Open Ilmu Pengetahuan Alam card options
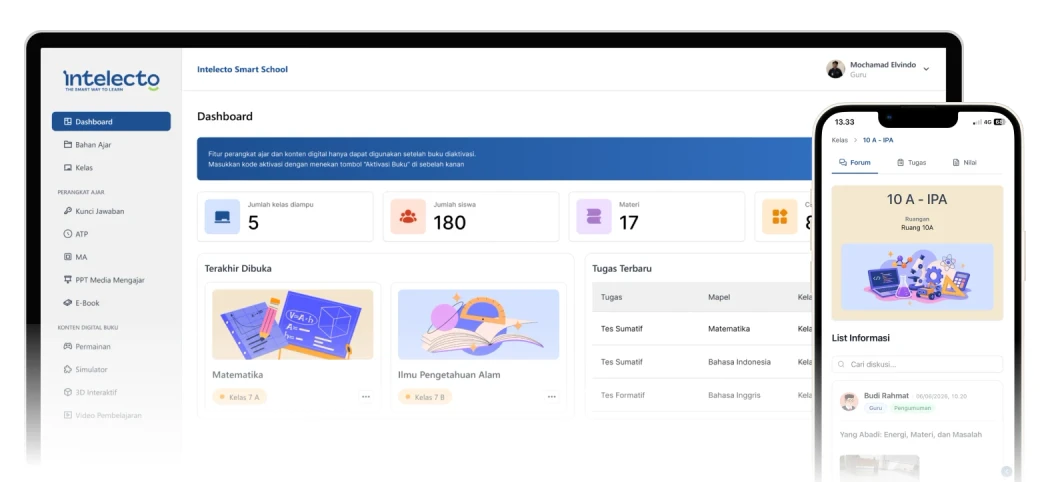Viewport: 1040px width, 482px height. [551, 396]
